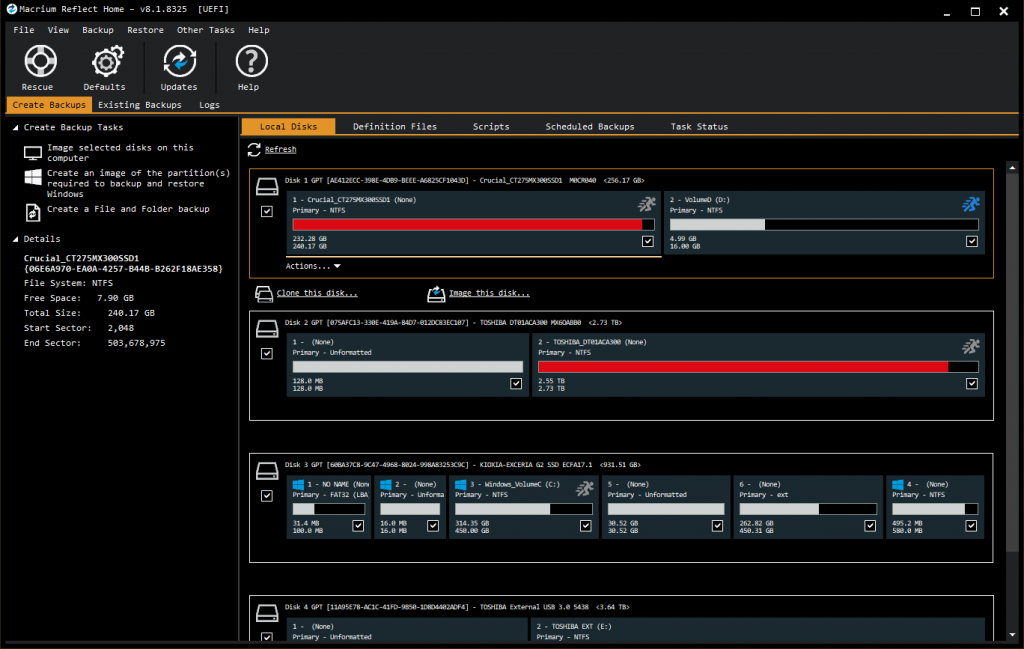
Task: Uncheck the 128.0 MB unformatted partition checkbox
Action: pos(516,383)
